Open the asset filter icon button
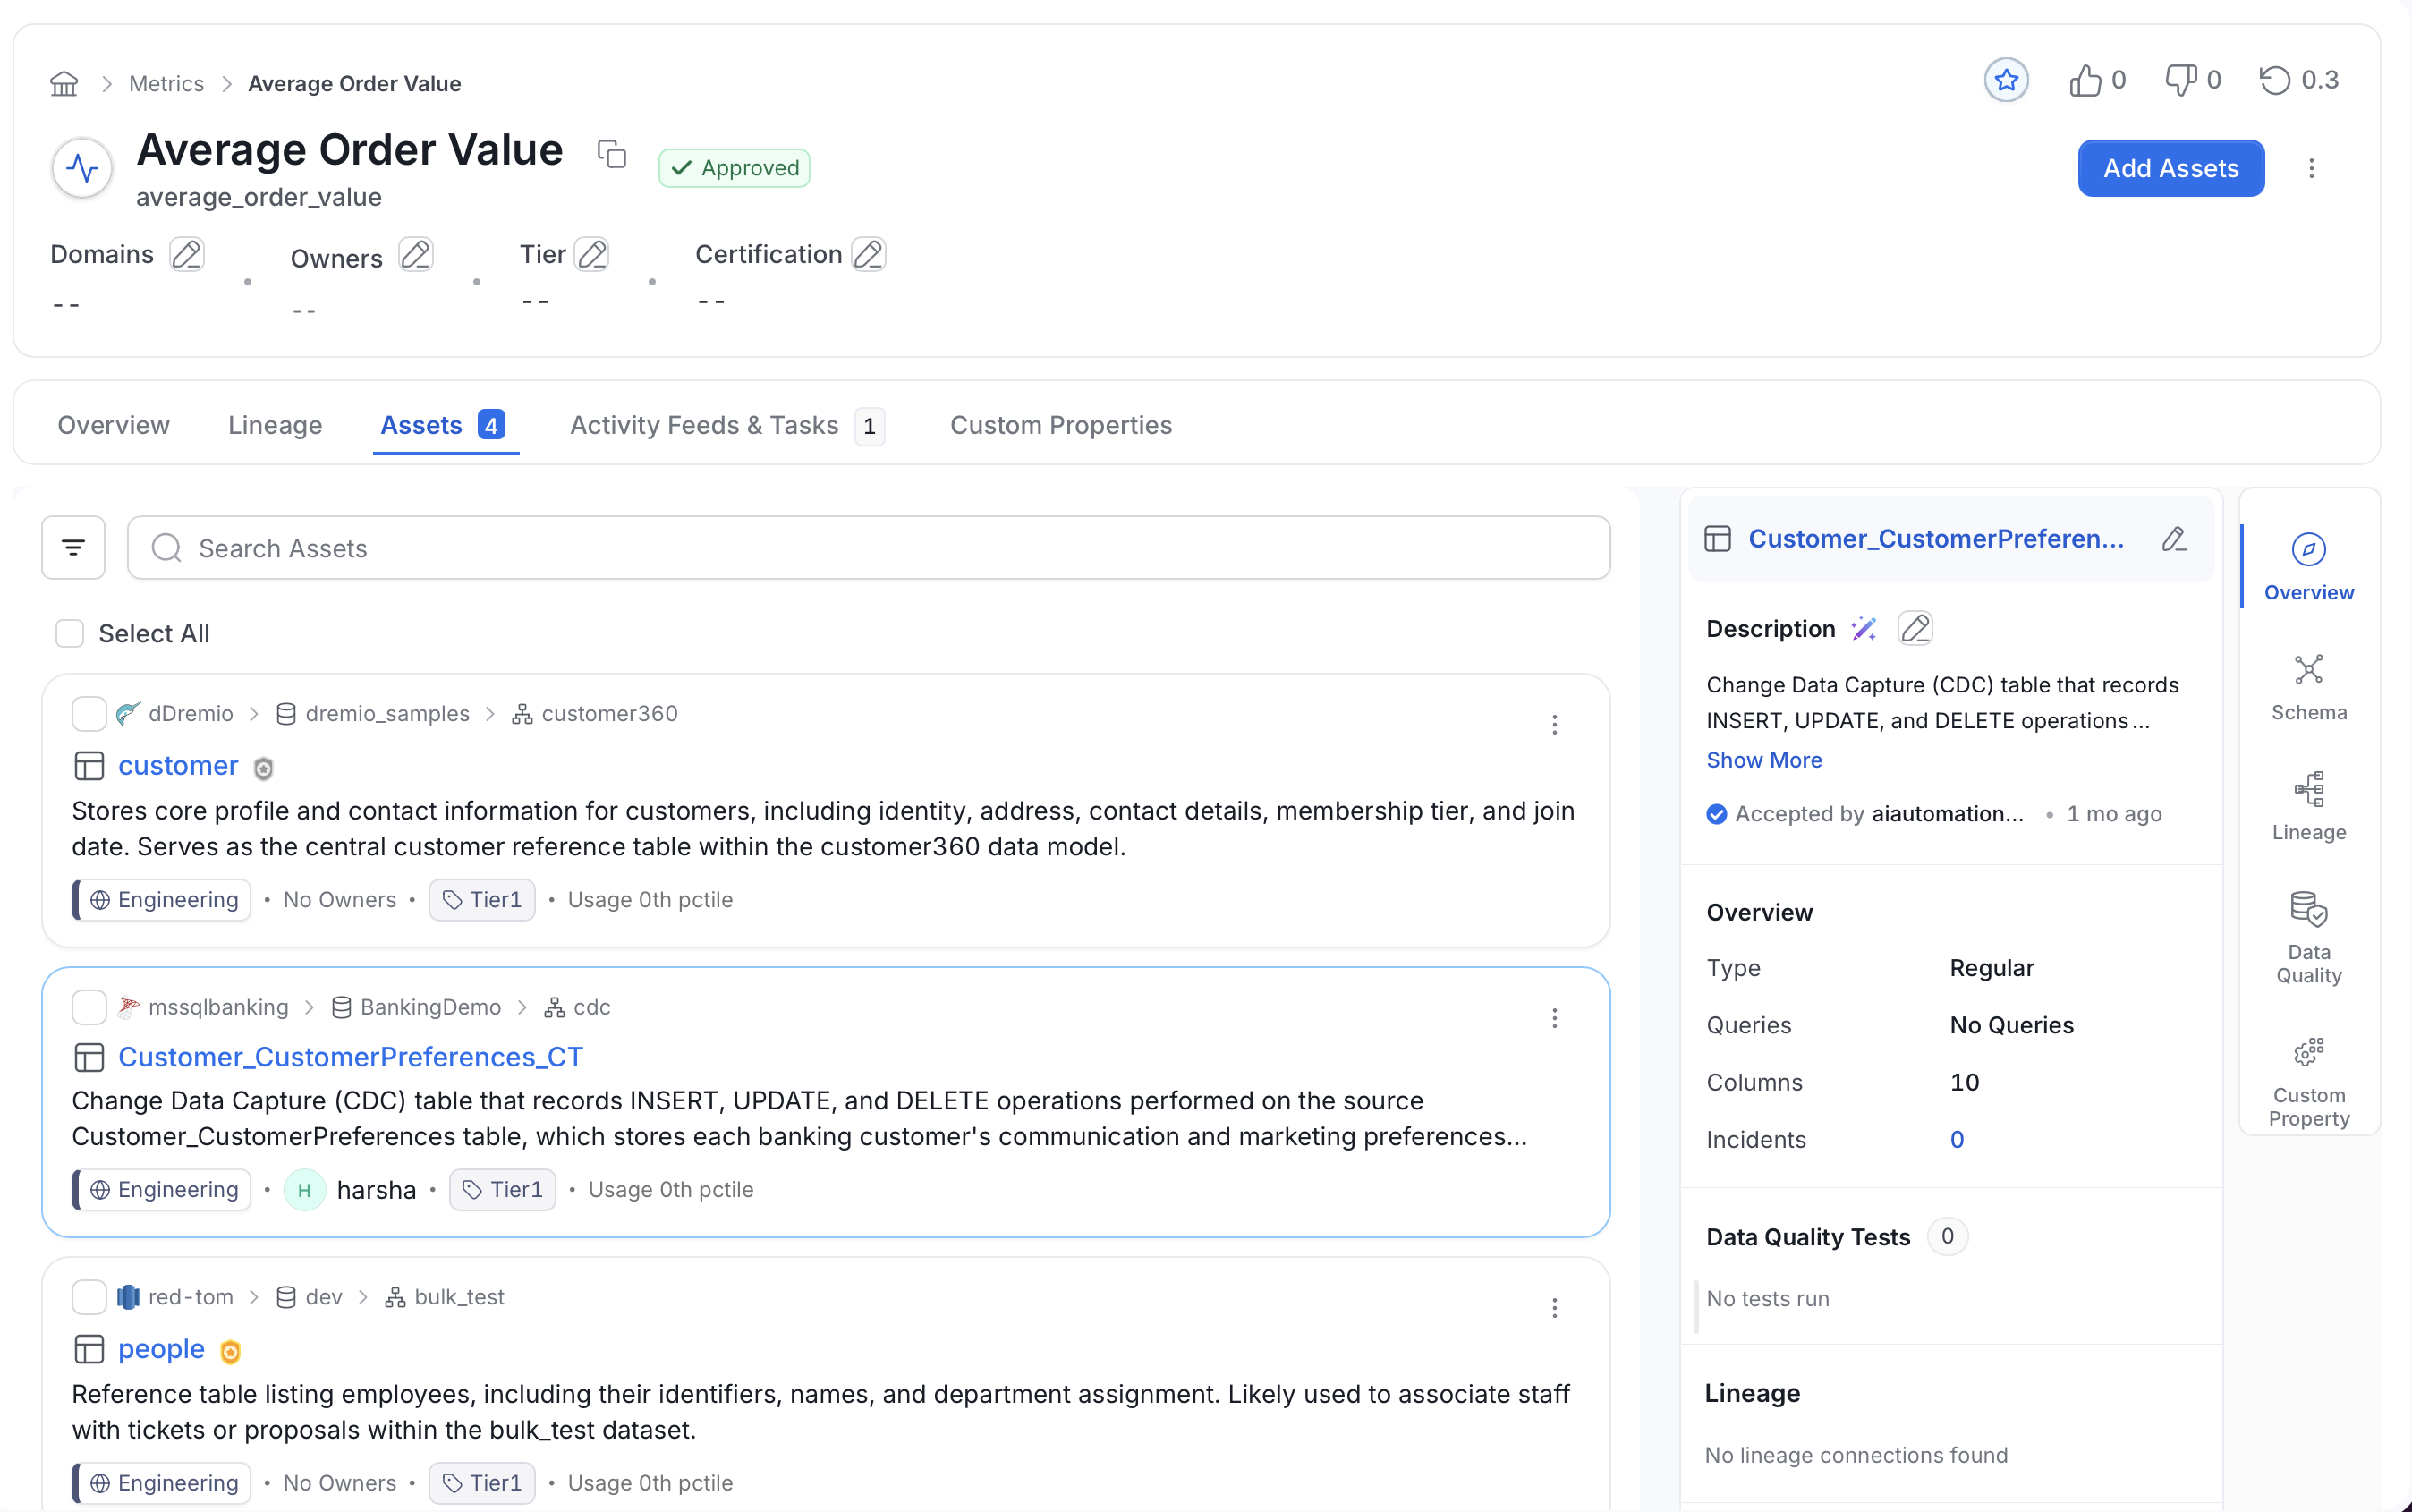Image resolution: width=2412 pixels, height=1512 pixels. point(73,547)
